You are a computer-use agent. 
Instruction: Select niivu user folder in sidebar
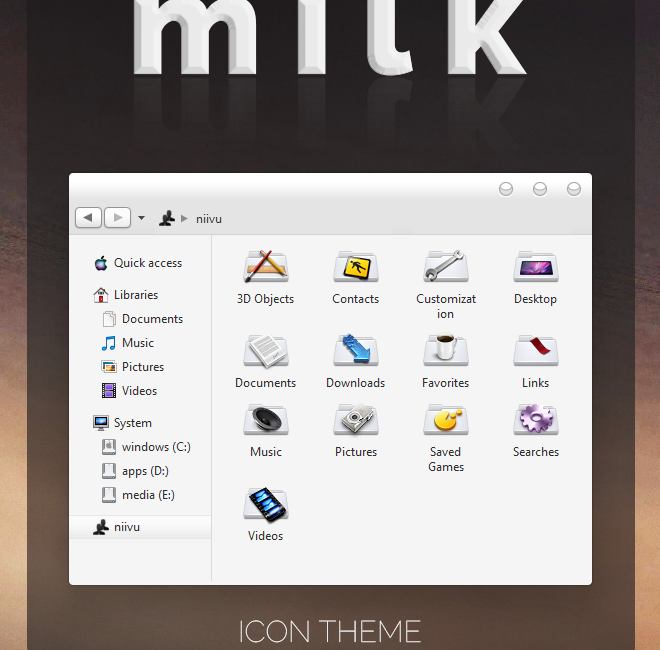tap(140, 527)
